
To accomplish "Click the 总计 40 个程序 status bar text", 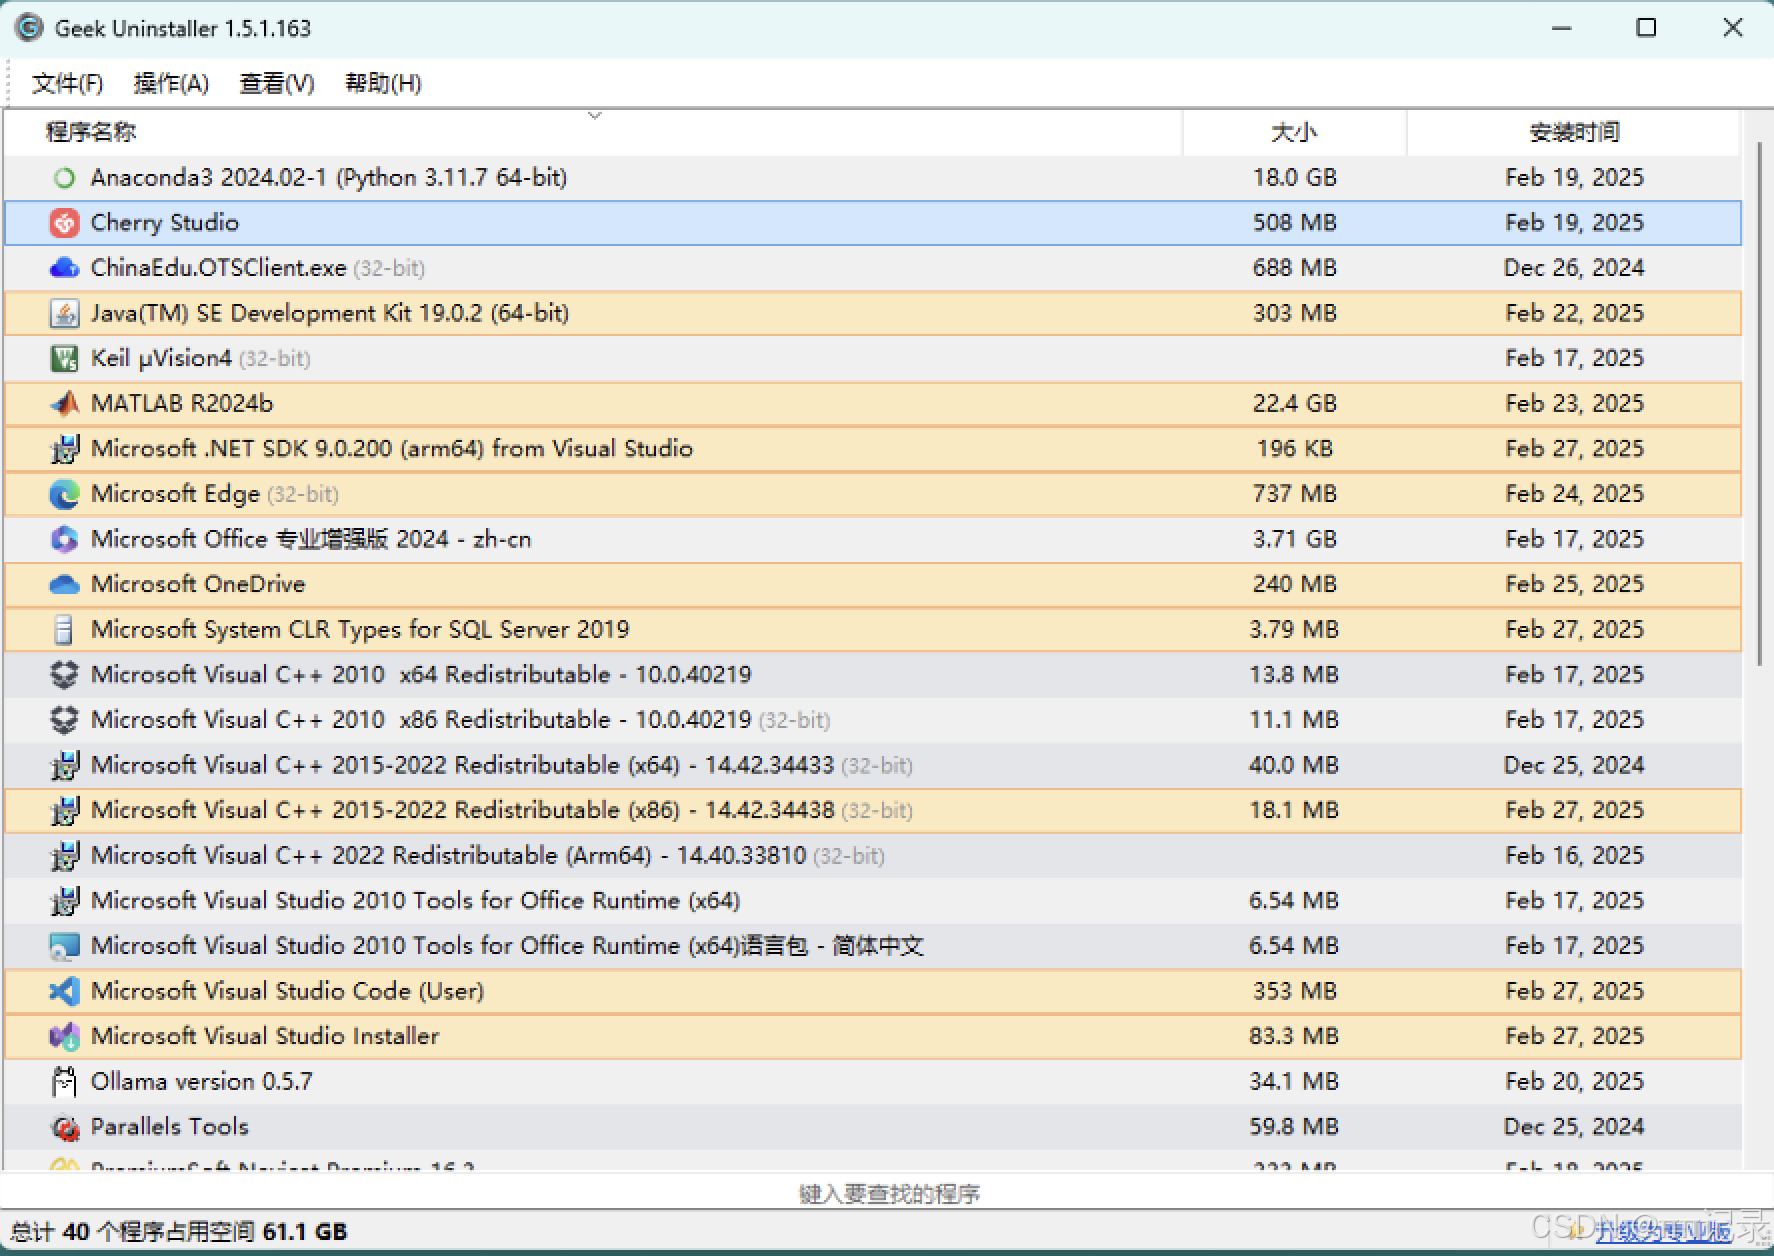I will tap(179, 1231).
